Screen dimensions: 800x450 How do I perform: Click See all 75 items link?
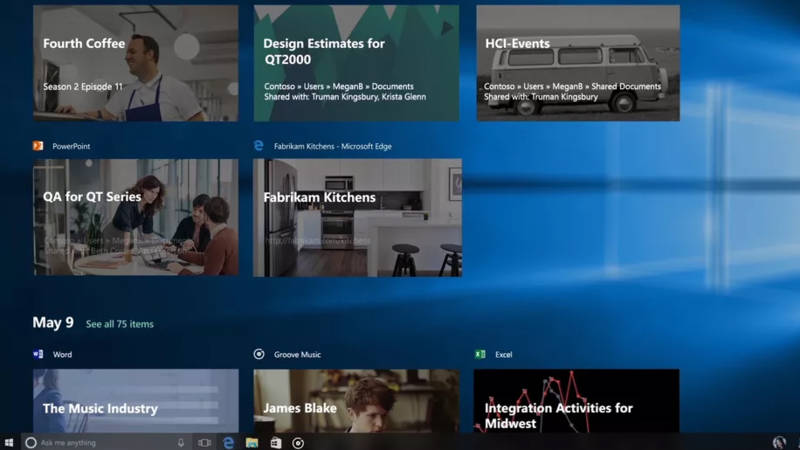point(119,324)
